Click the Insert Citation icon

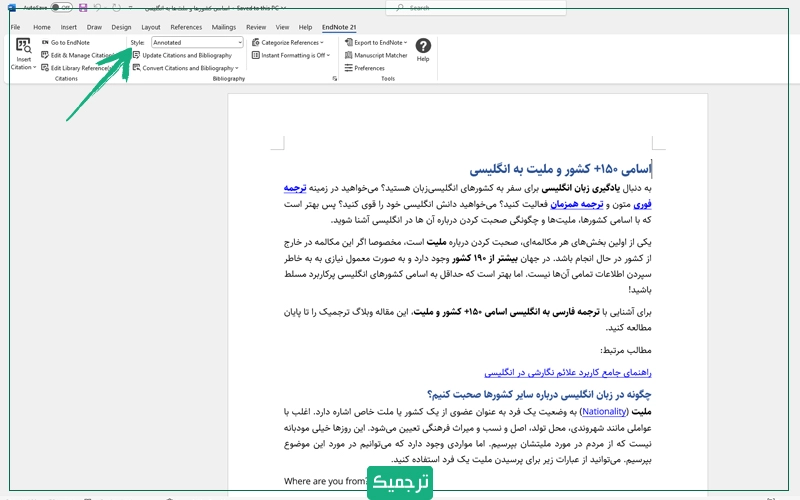pos(23,45)
